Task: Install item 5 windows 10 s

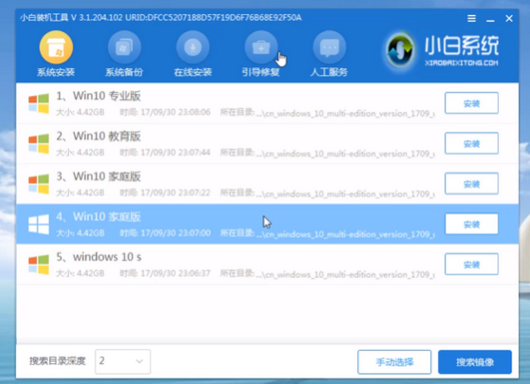Action: click(472, 264)
